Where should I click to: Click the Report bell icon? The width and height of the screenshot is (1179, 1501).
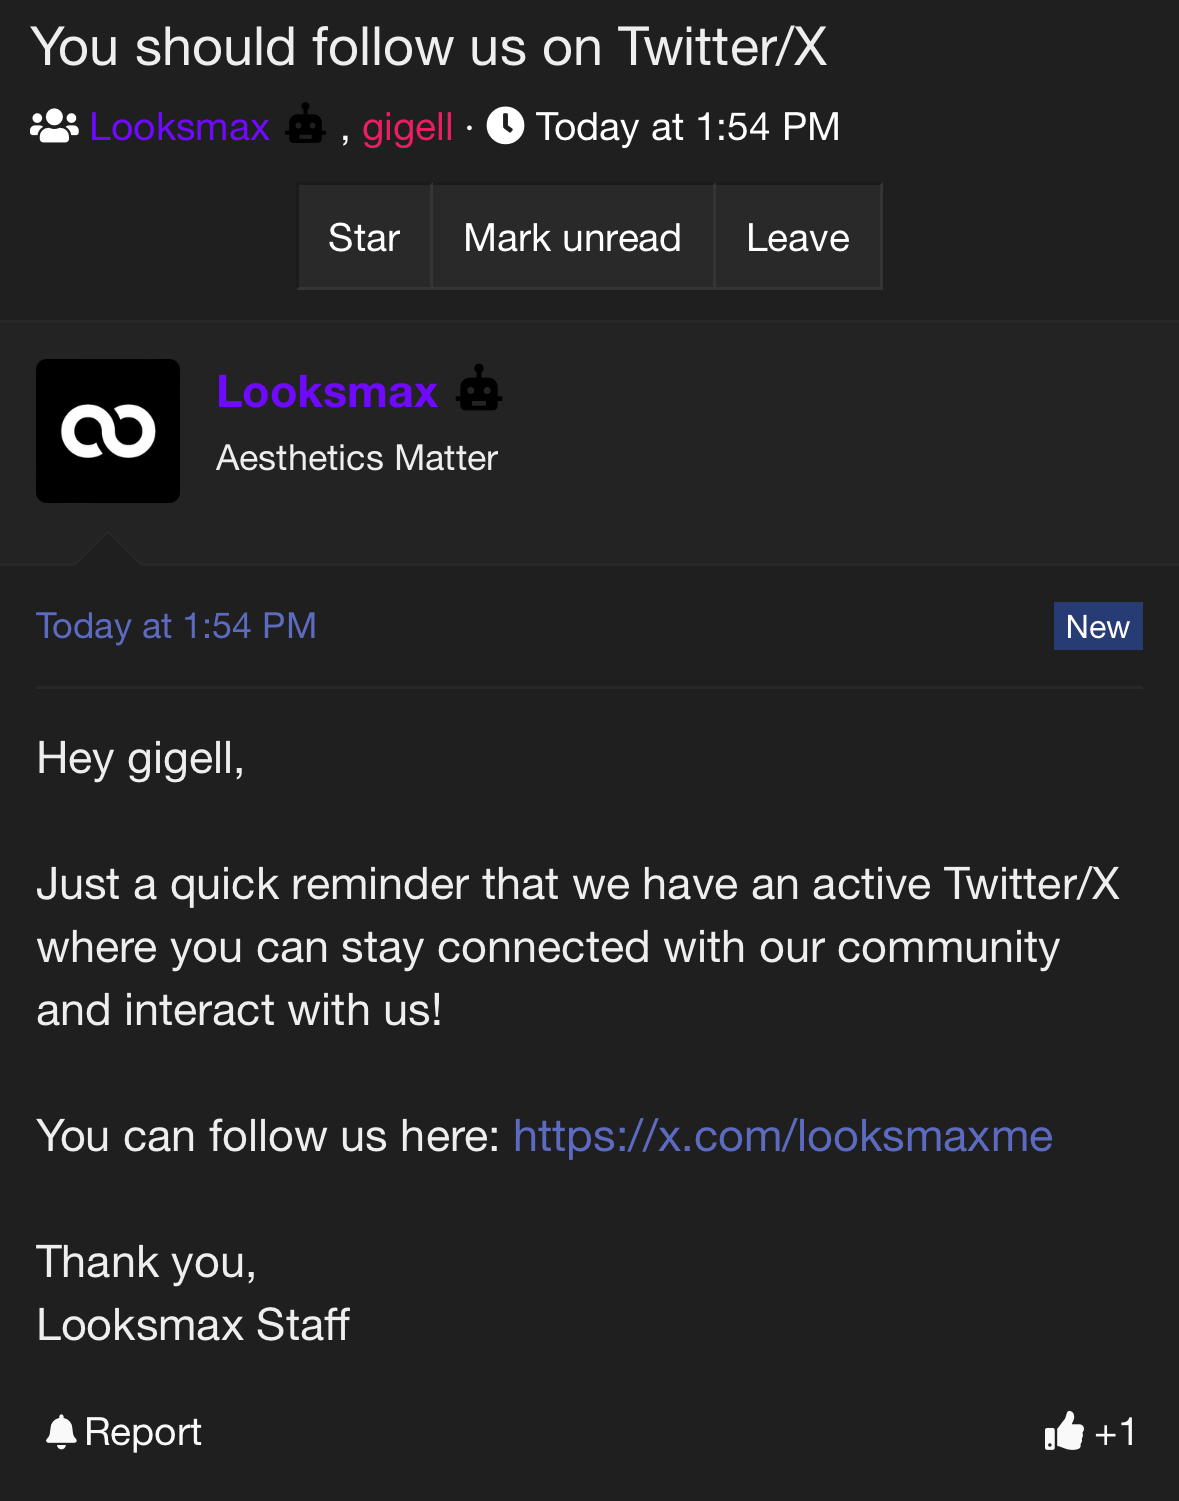pos(61,1432)
